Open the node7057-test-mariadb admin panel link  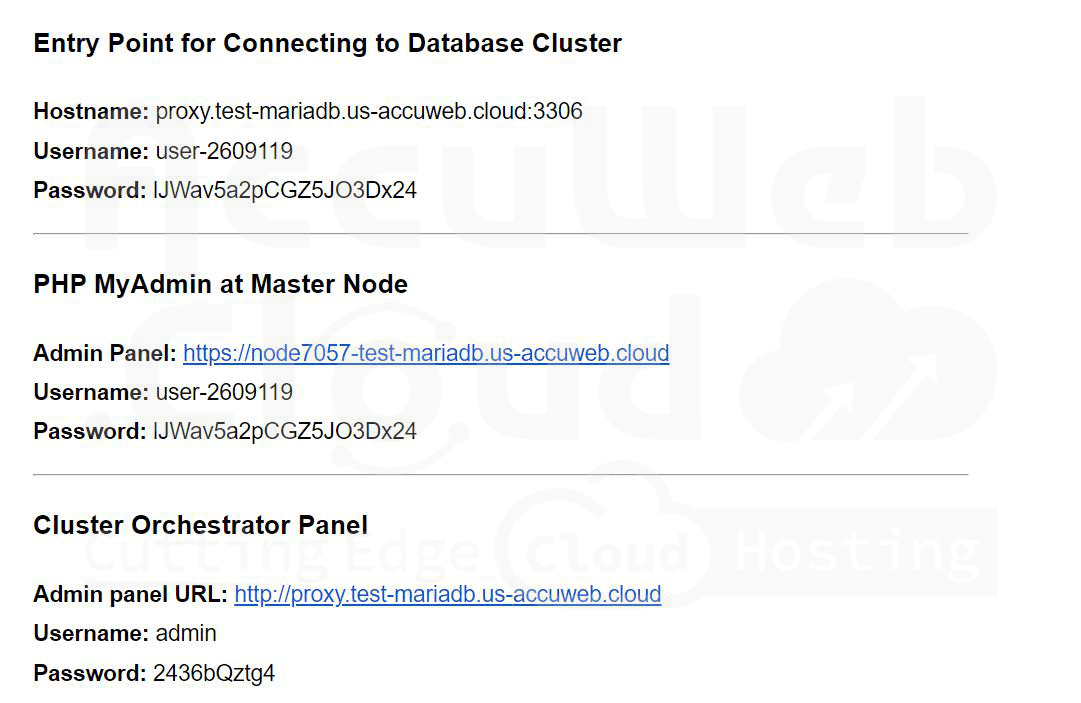(426, 353)
